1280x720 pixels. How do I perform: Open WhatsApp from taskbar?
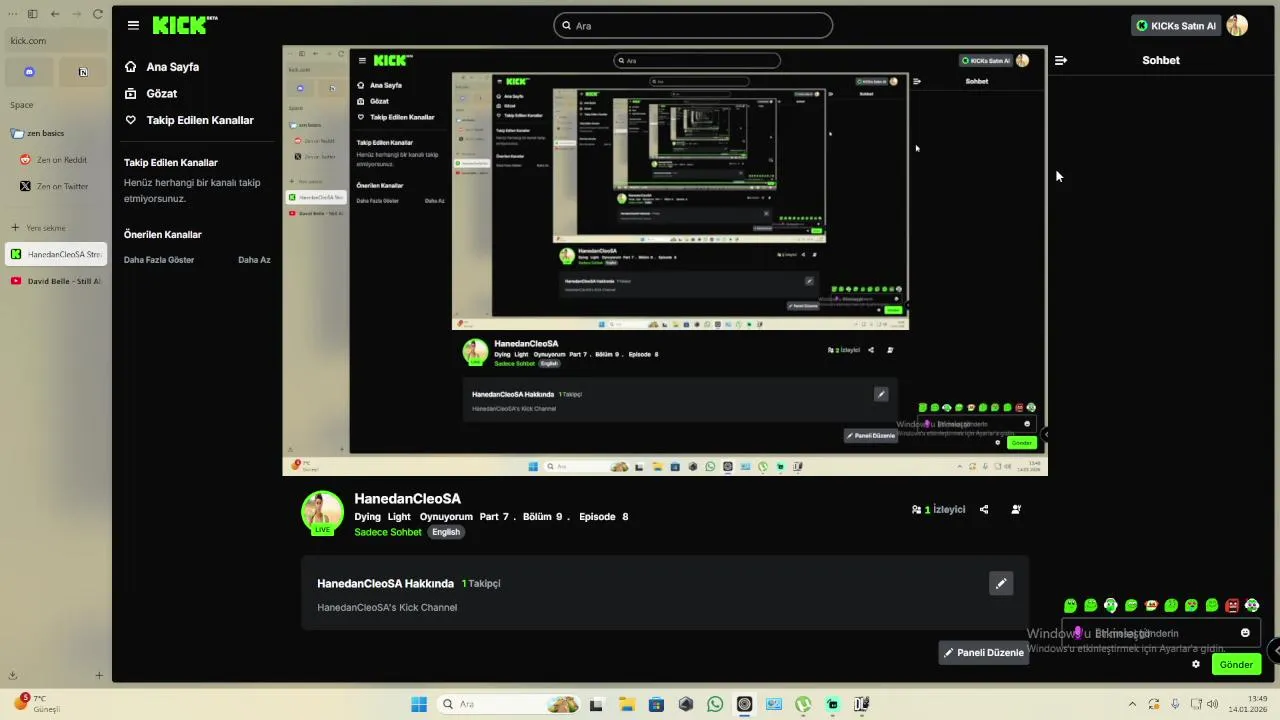click(715, 704)
